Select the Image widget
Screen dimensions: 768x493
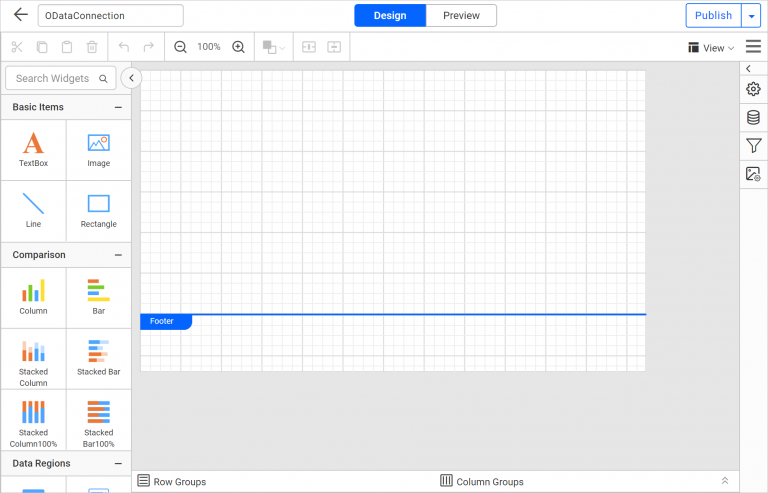(98, 150)
